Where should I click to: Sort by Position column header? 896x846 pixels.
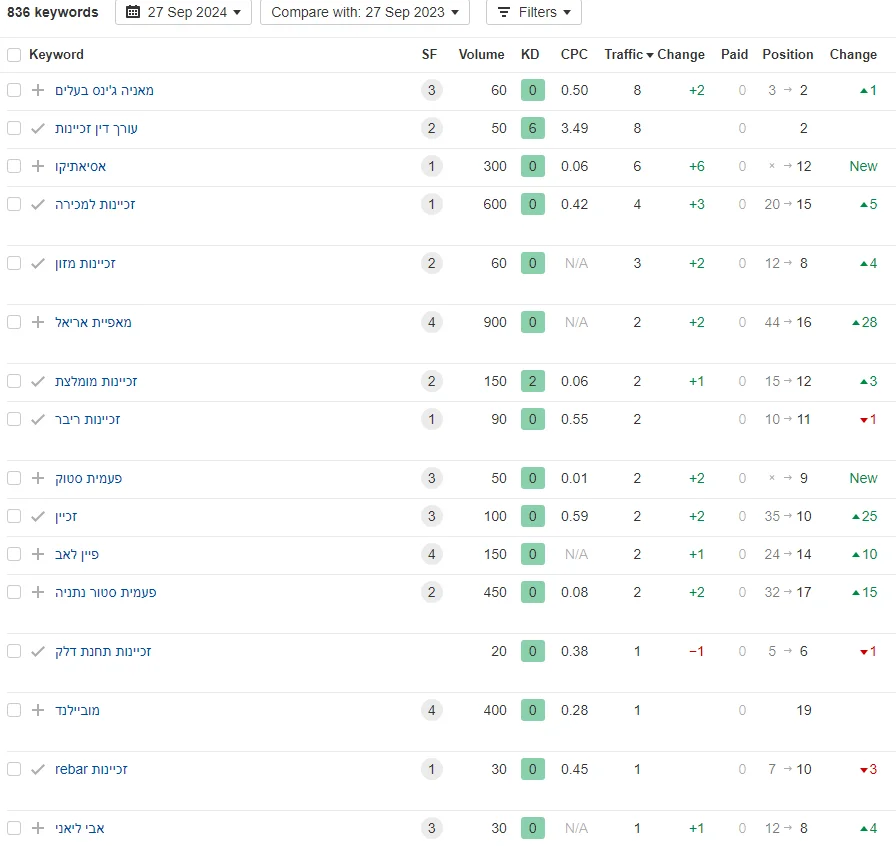(787, 54)
